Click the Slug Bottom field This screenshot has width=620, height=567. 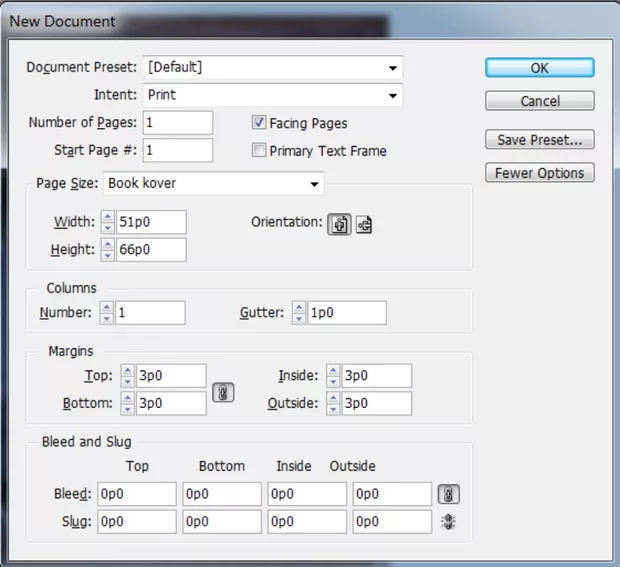222,522
